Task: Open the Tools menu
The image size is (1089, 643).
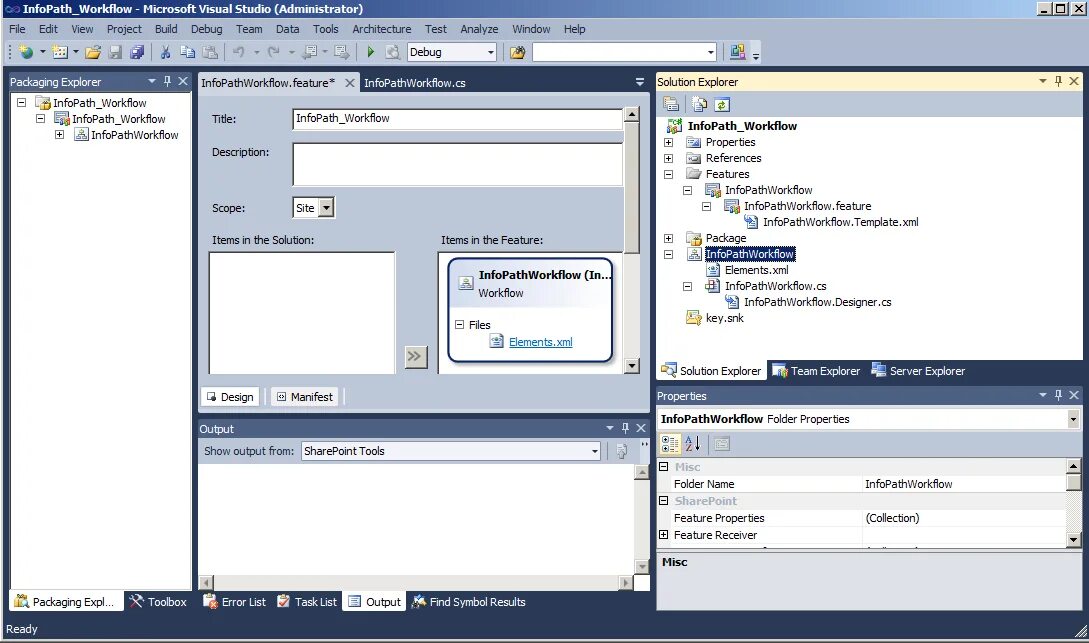Action: [x=325, y=29]
